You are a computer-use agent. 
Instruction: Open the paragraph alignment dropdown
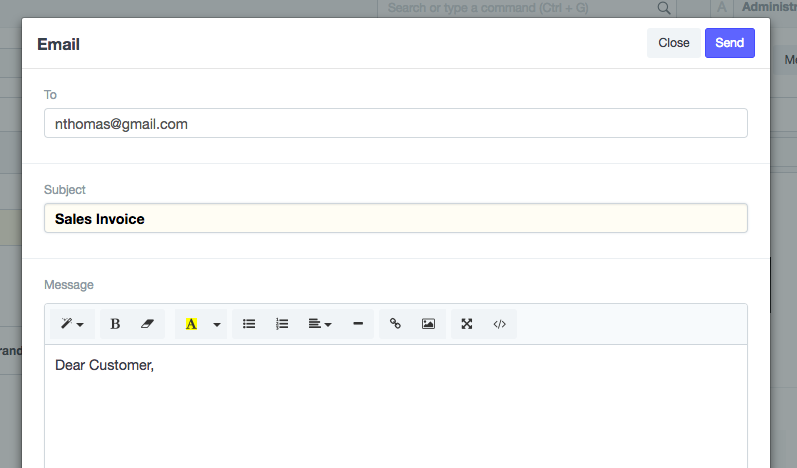click(x=320, y=324)
